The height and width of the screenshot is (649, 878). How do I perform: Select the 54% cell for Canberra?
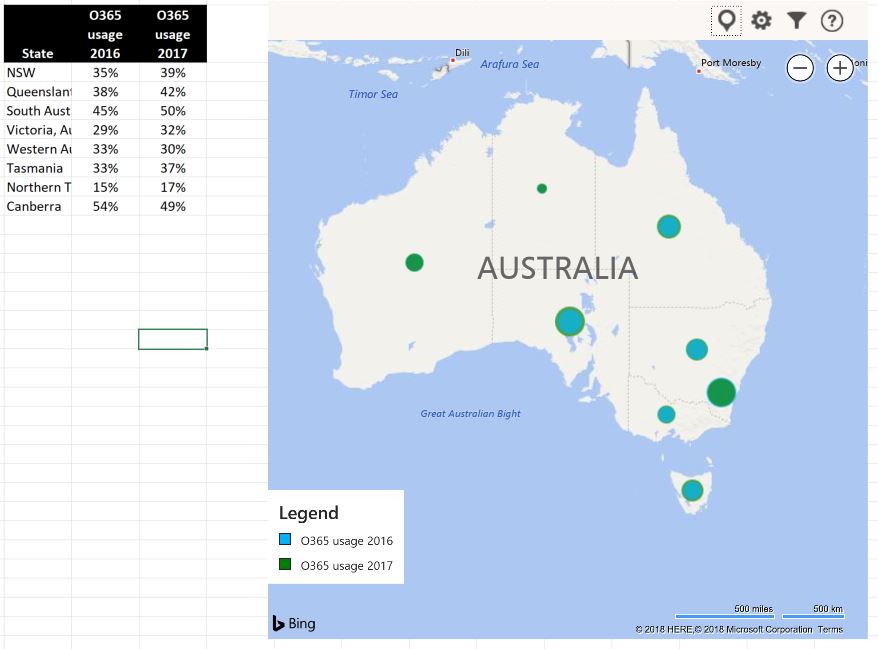click(x=105, y=206)
